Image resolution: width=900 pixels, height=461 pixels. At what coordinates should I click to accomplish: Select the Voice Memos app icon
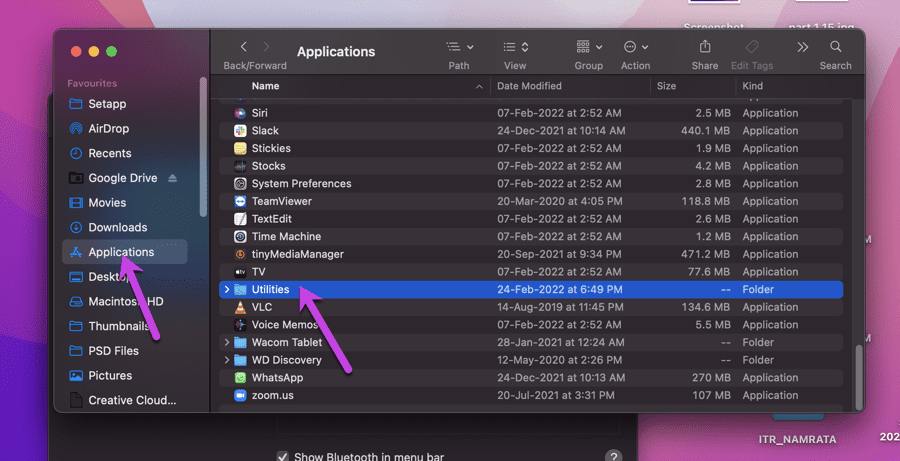click(240, 325)
